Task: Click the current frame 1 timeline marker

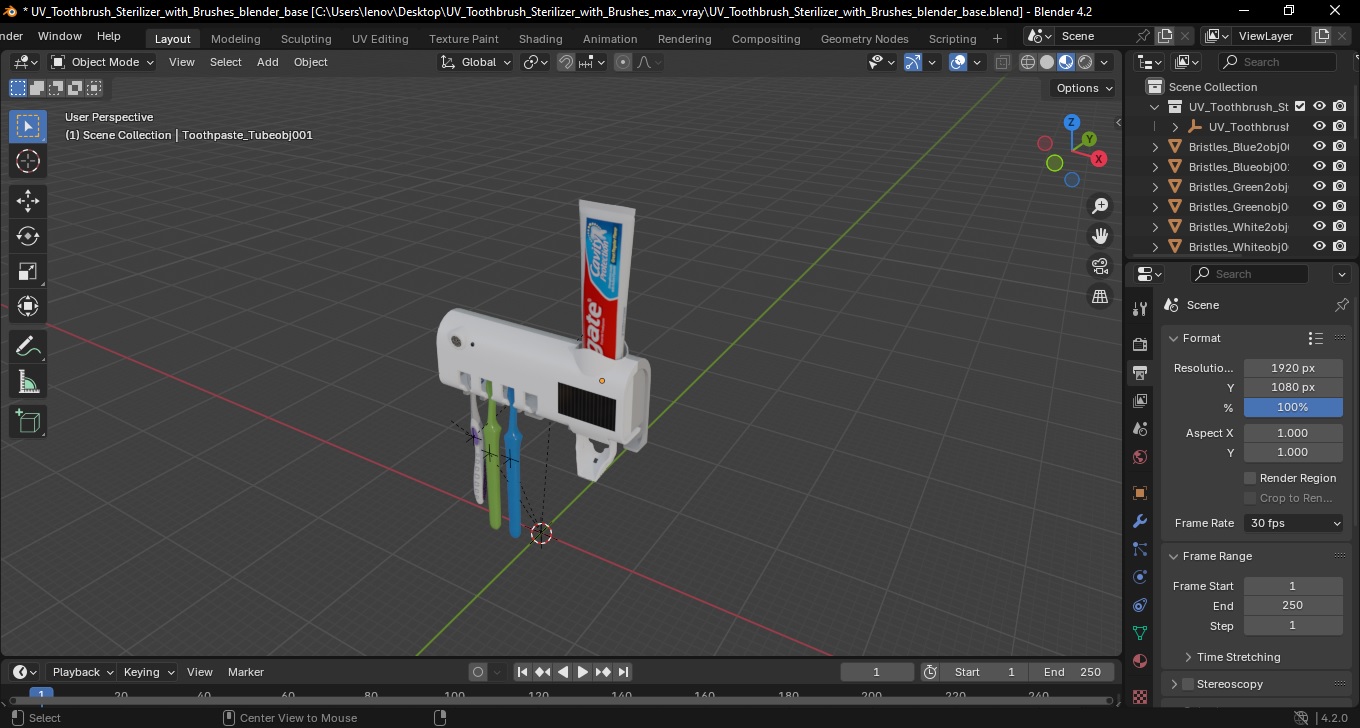Action: point(41,694)
